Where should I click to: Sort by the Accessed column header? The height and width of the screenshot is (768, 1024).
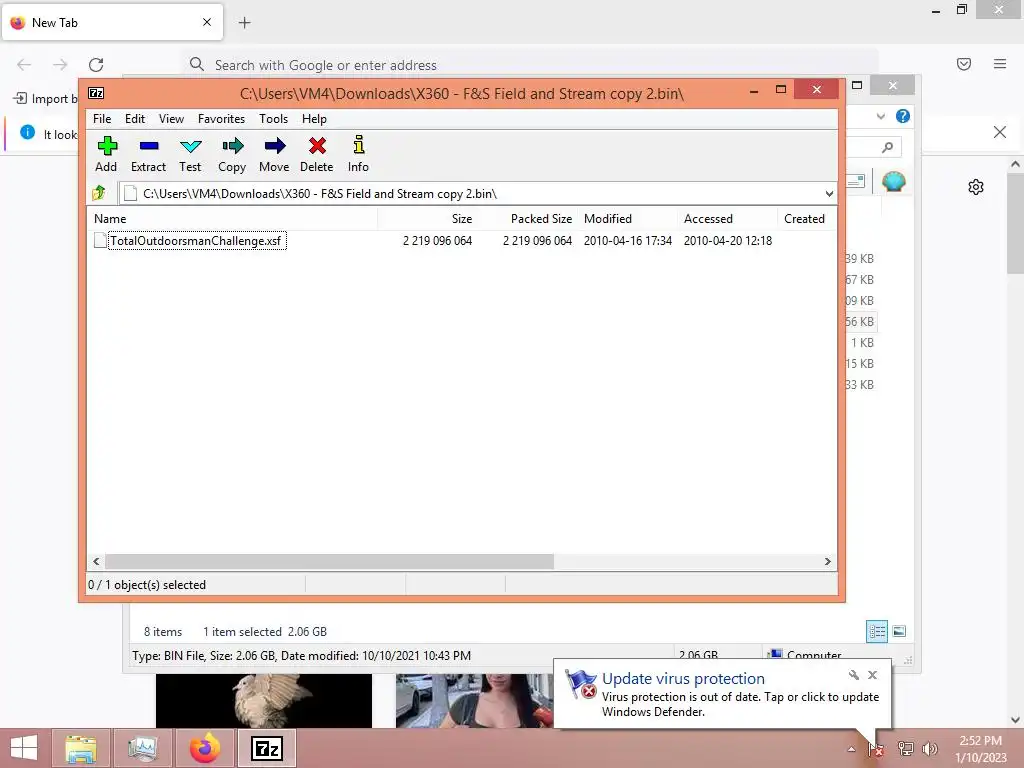point(728,219)
